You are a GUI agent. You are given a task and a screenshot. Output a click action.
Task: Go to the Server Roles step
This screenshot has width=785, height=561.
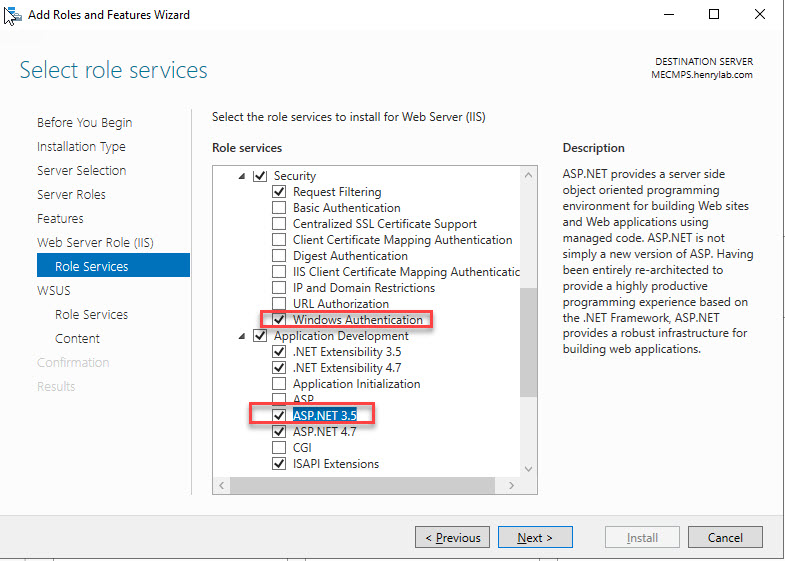(71, 195)
